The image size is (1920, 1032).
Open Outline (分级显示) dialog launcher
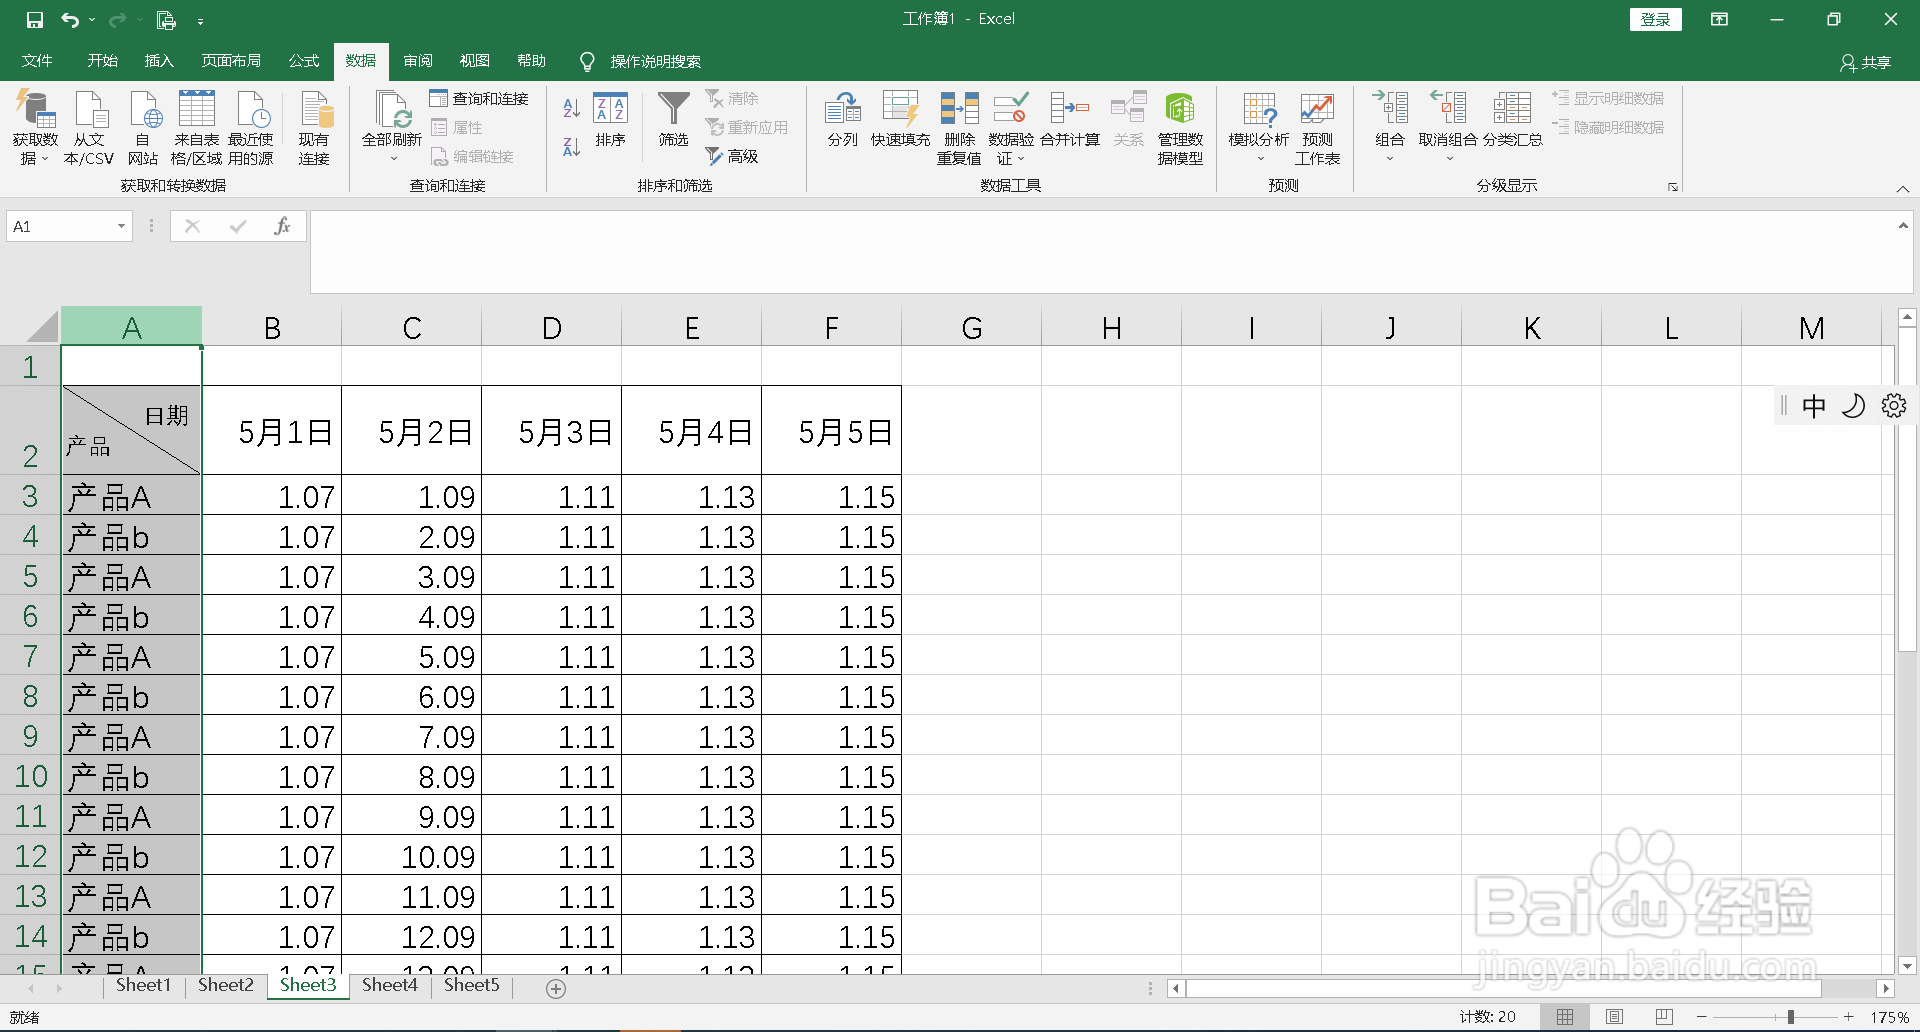pyautogui.click(x=1673, y=187)
